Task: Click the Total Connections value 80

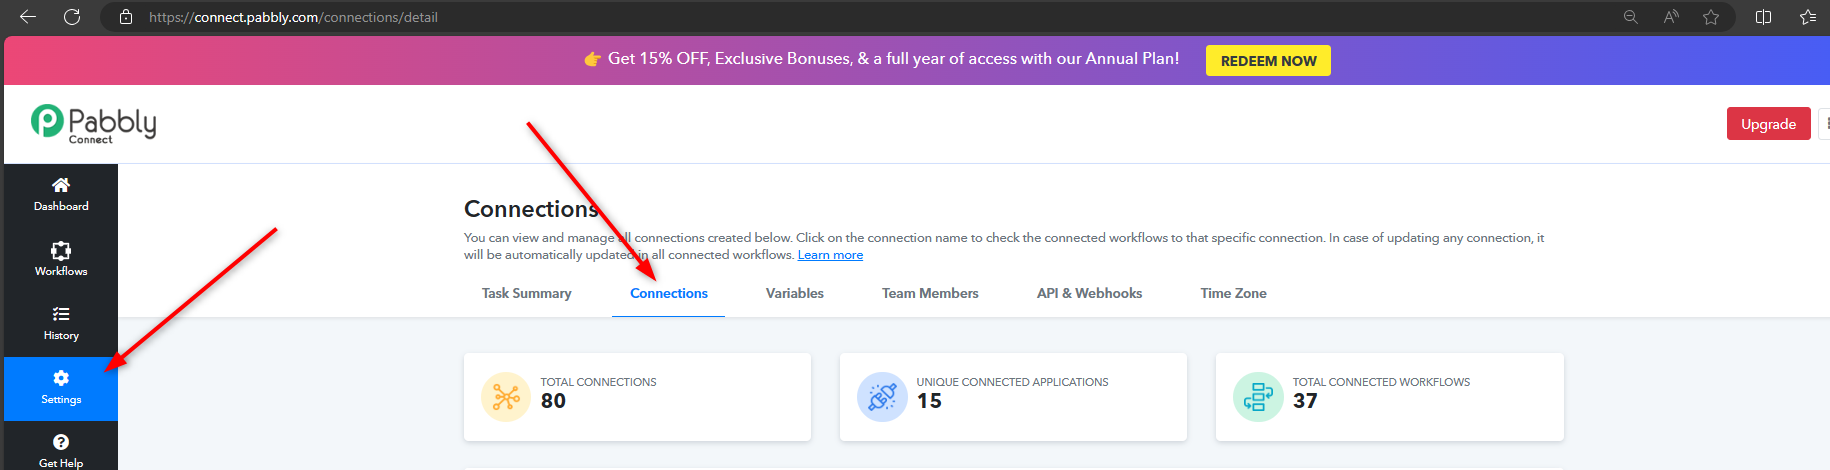Action: (553, 401)
